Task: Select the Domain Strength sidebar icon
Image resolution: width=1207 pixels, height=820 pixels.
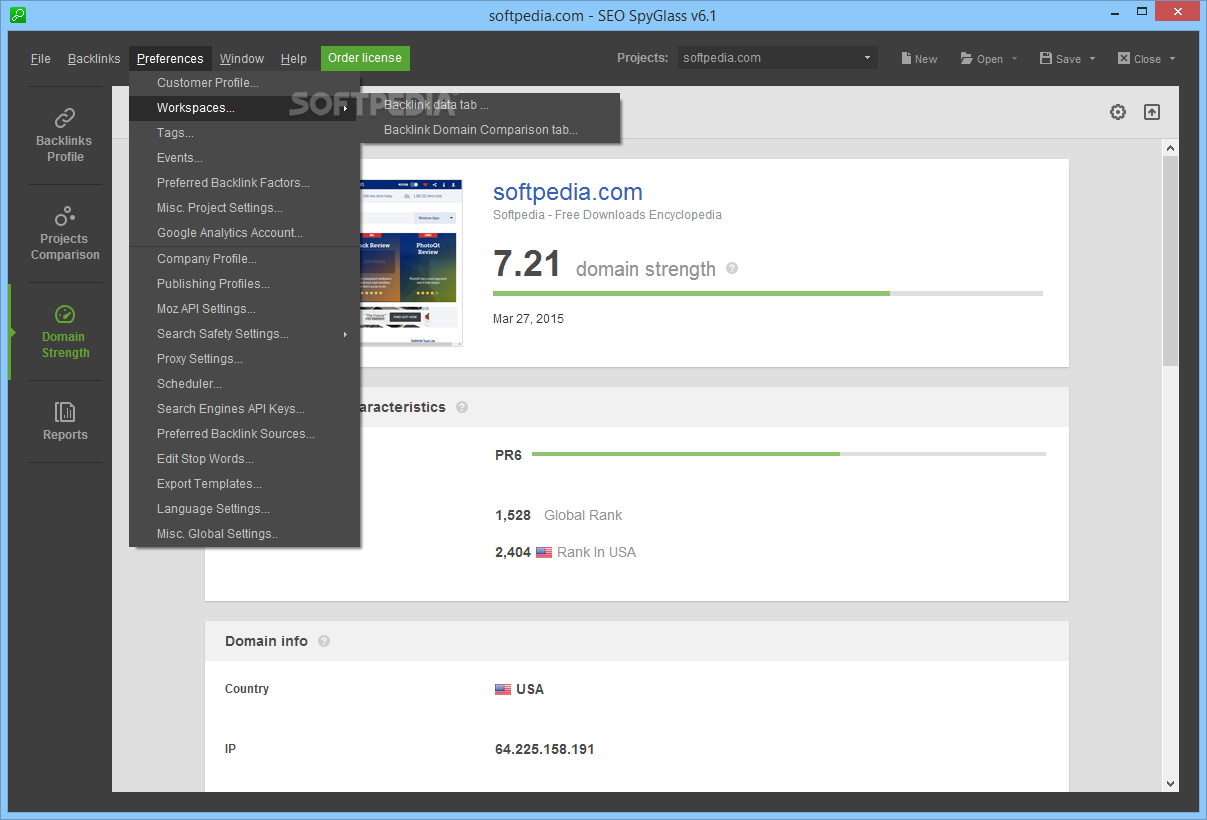Action: pyautogui.click(x=65, y=315)
